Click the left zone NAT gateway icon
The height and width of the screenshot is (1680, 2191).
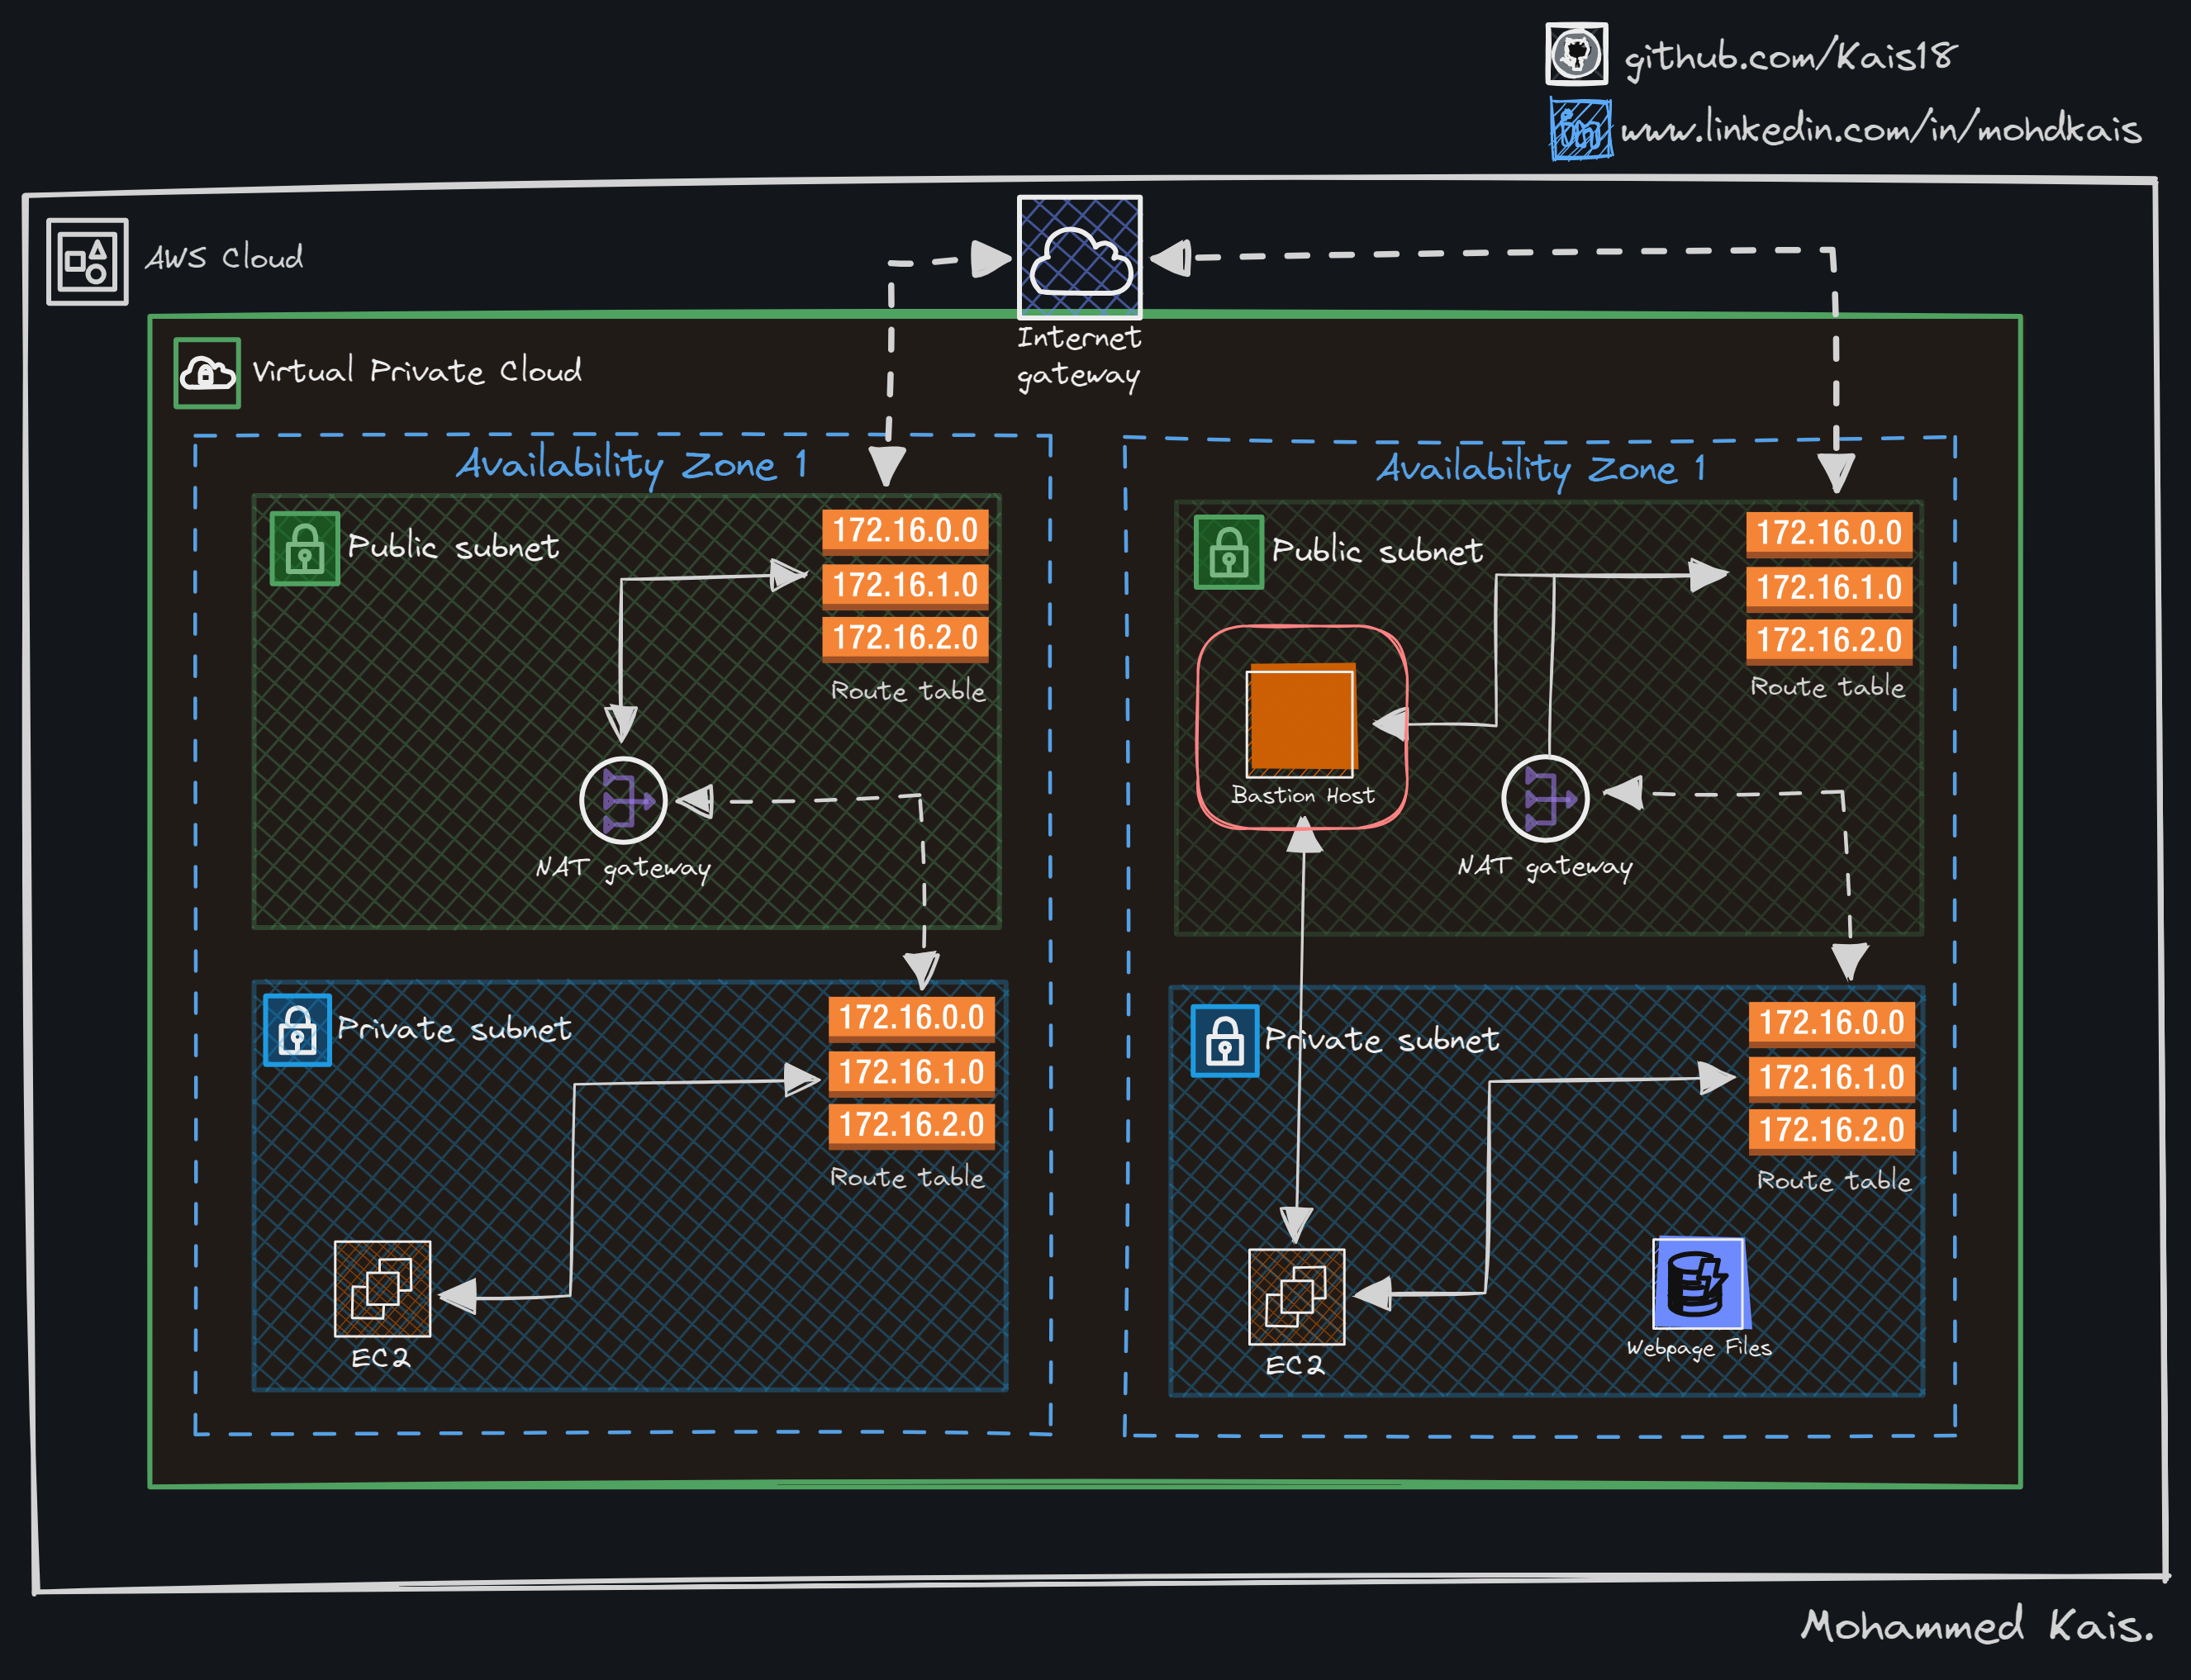pos(623,800)
